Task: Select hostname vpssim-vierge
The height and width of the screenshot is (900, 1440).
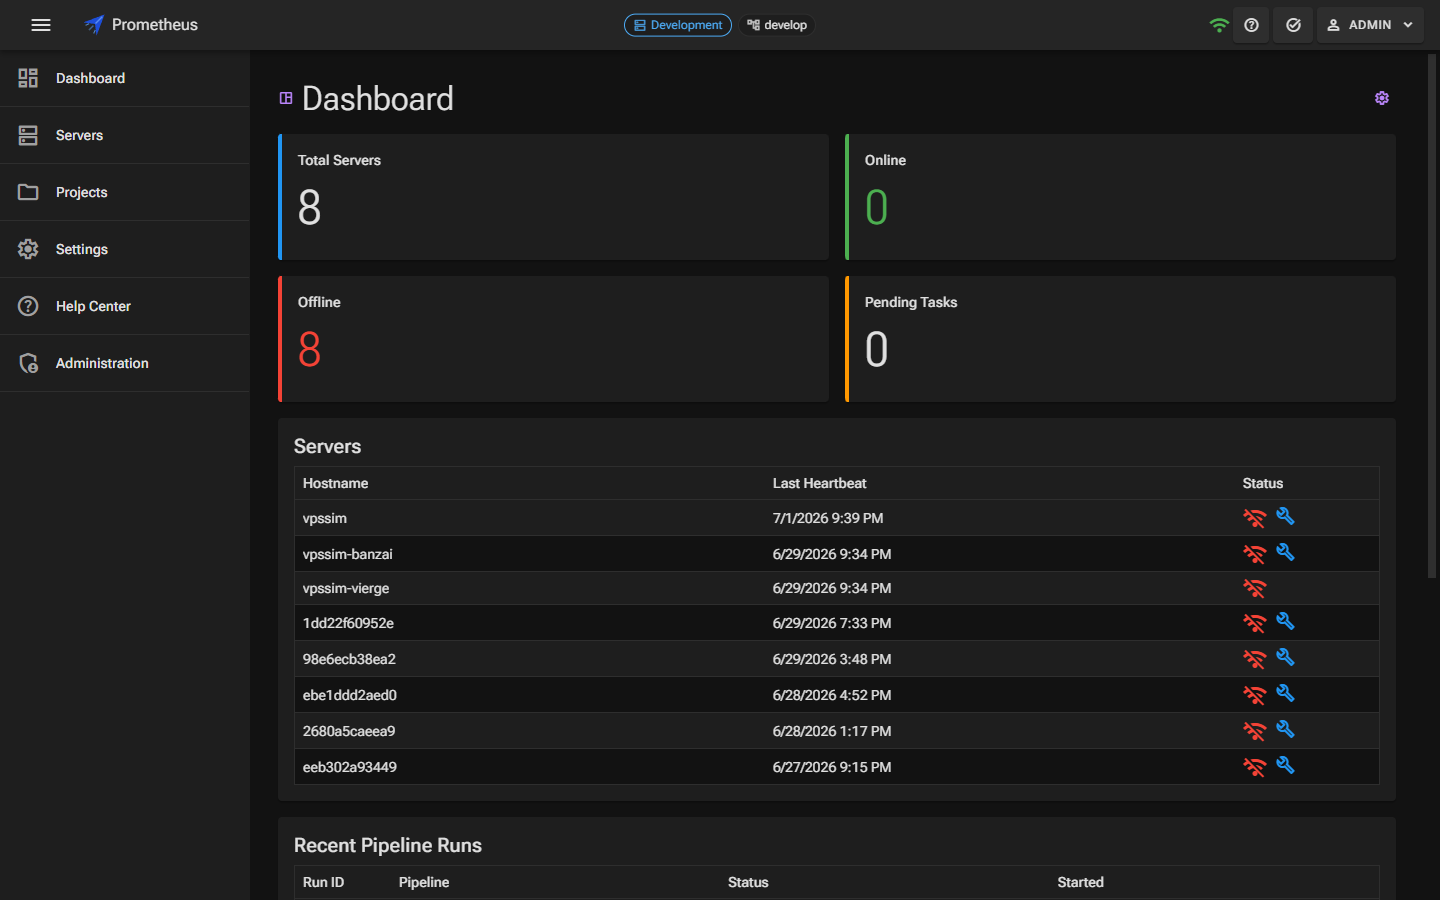Action: (x=346, y=588)
